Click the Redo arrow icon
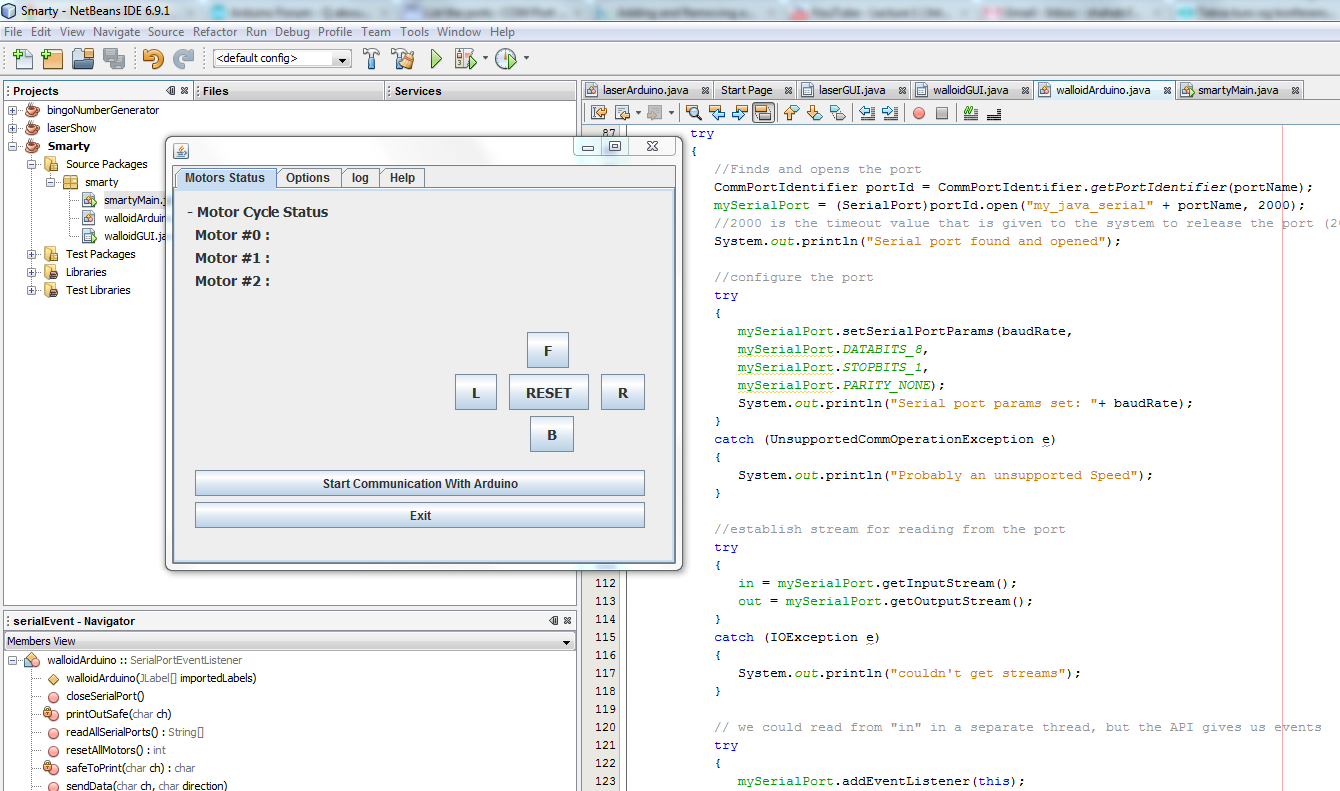The image size is (1340, 791). pyautogui.click(x=183, y=58)
